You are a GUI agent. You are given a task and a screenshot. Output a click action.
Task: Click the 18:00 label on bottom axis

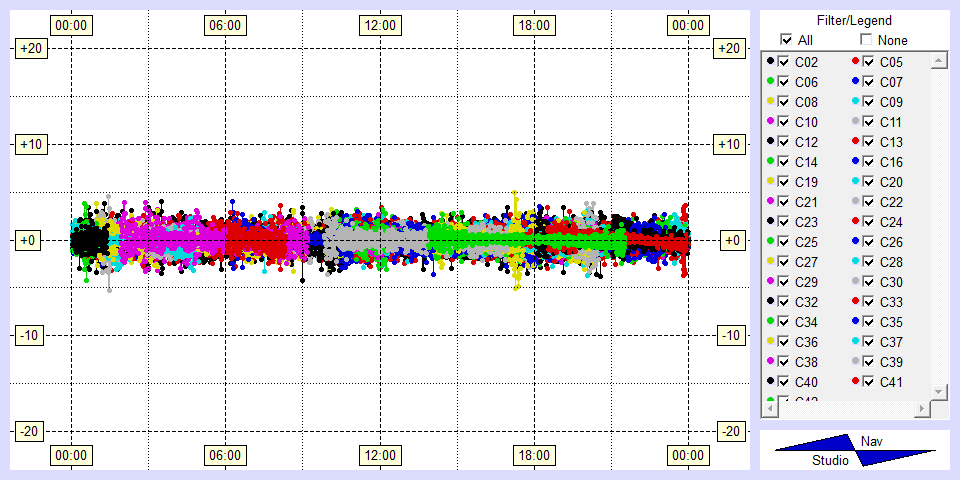coord(534,456)
